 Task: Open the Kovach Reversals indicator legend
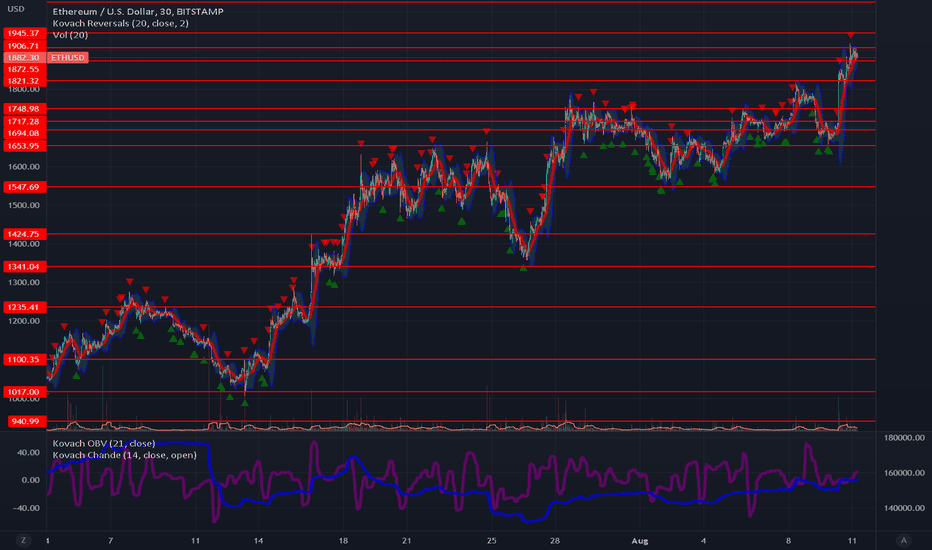121,23
